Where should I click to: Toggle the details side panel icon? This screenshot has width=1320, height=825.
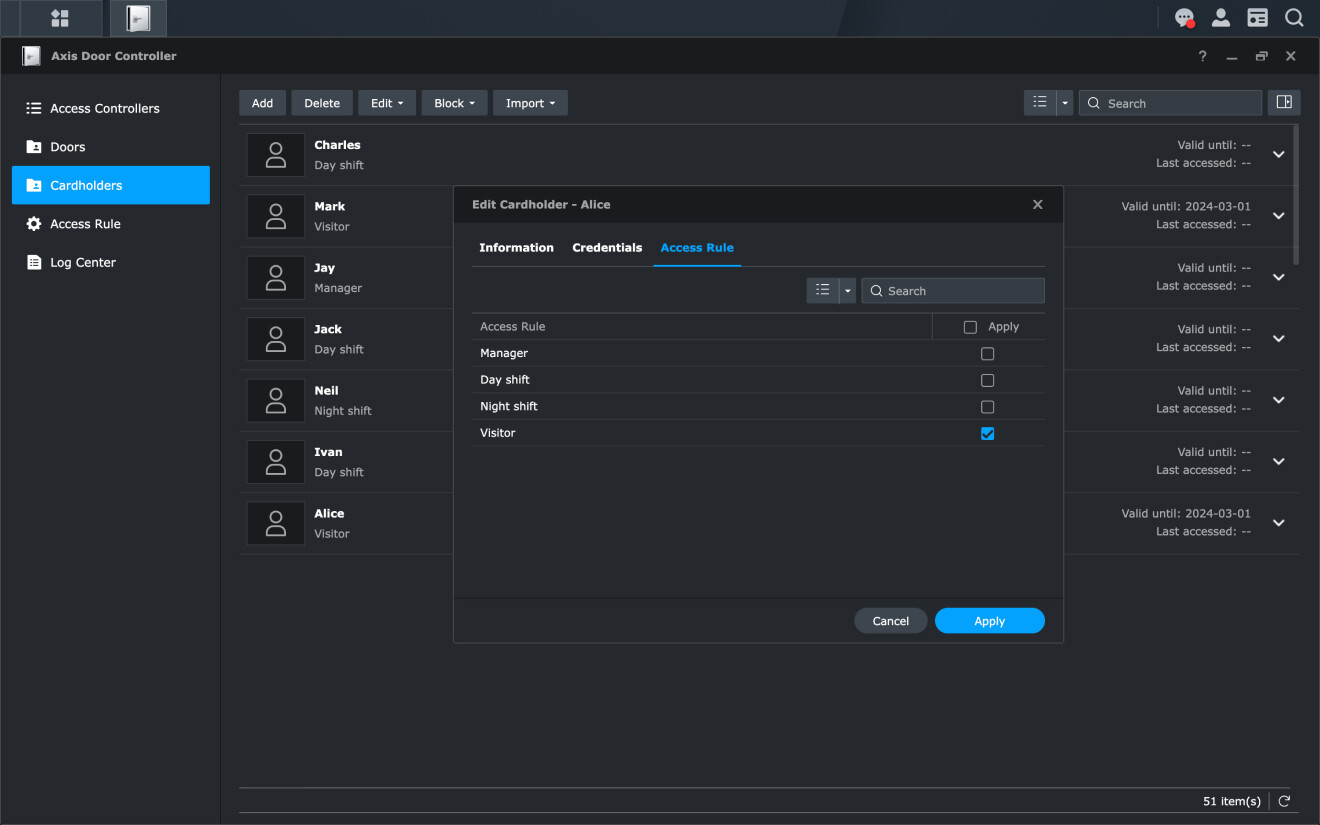(1284, 103)
